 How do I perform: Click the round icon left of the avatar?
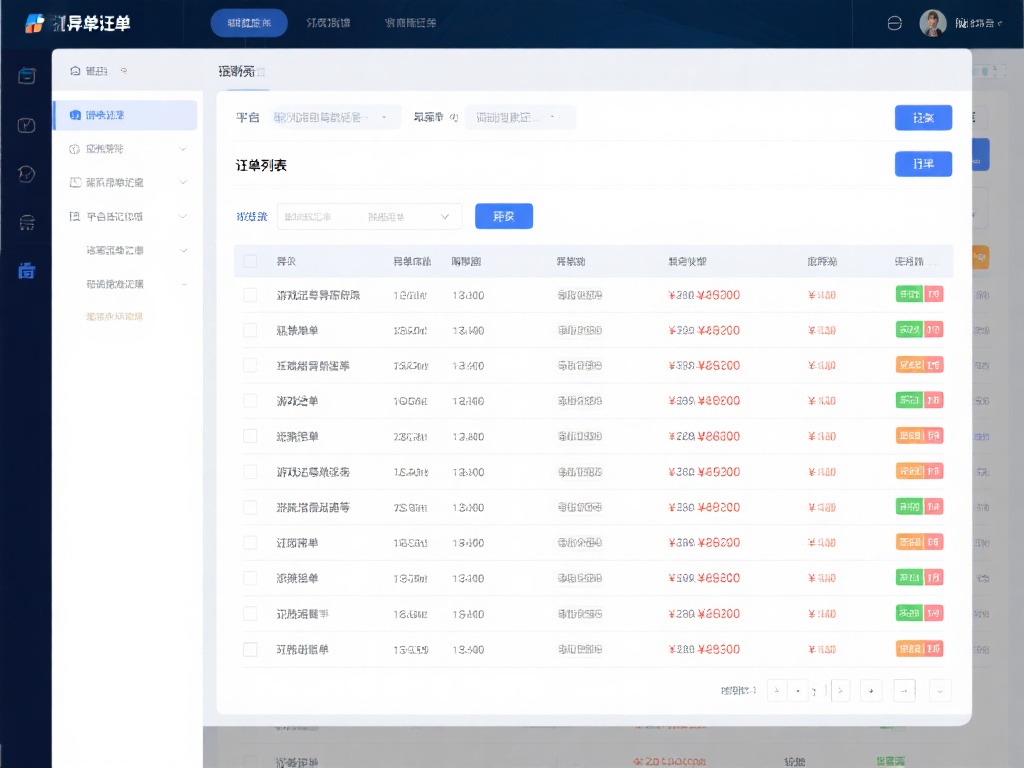(895, 23)
